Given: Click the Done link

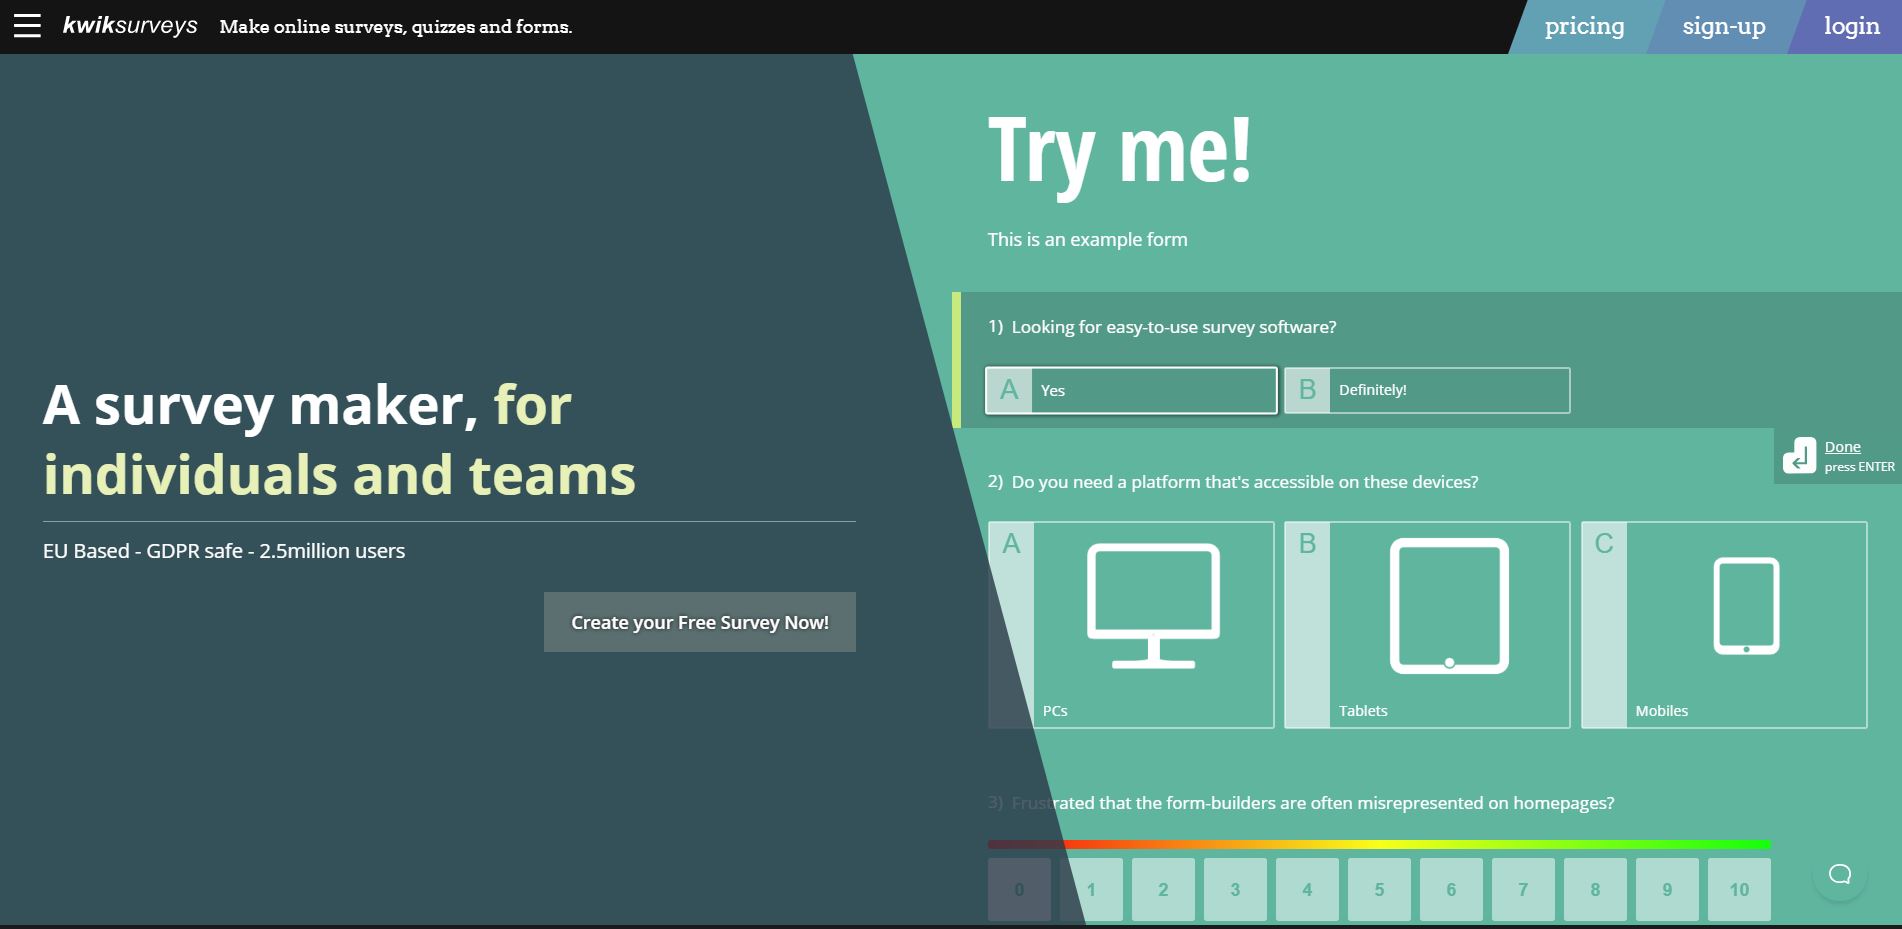Looking at the screenshot, I should [x=1842, y=447].
